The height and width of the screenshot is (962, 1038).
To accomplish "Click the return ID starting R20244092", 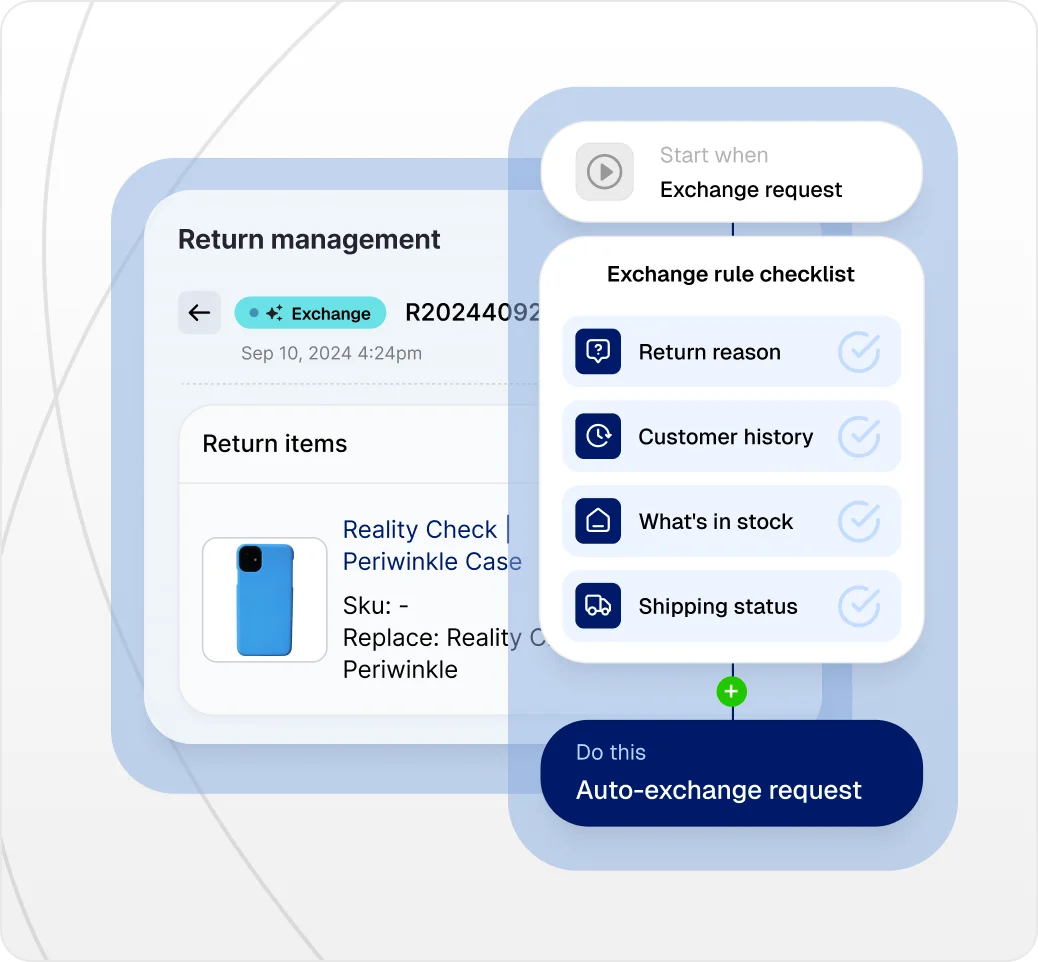I will [x=473, y=313].
